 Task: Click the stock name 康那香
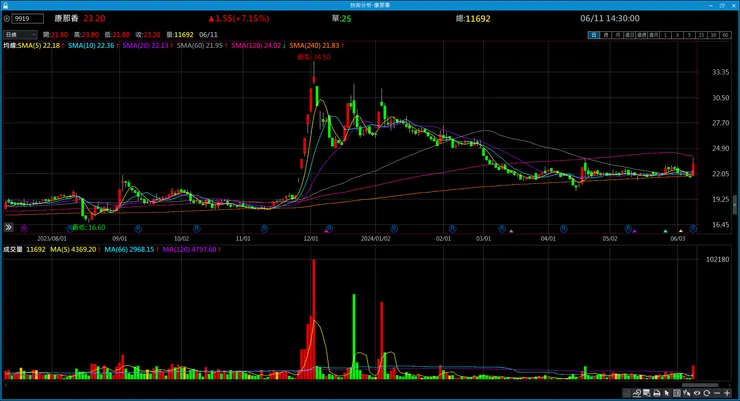67,18
